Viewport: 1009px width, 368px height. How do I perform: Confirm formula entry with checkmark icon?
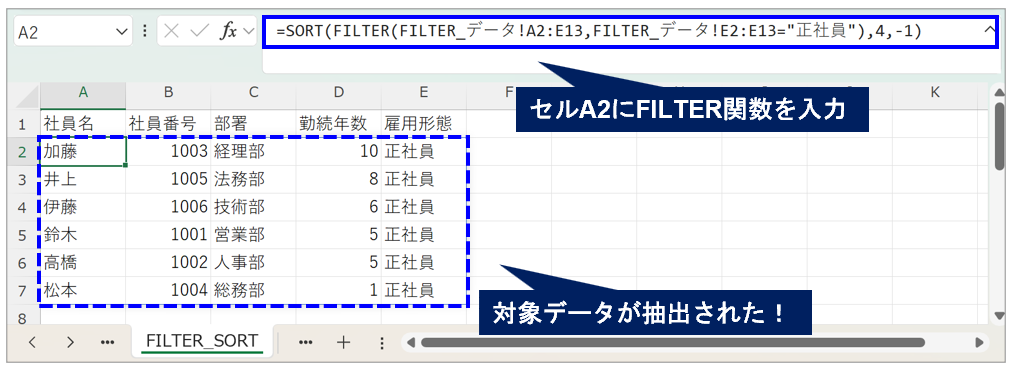[200, 32]
